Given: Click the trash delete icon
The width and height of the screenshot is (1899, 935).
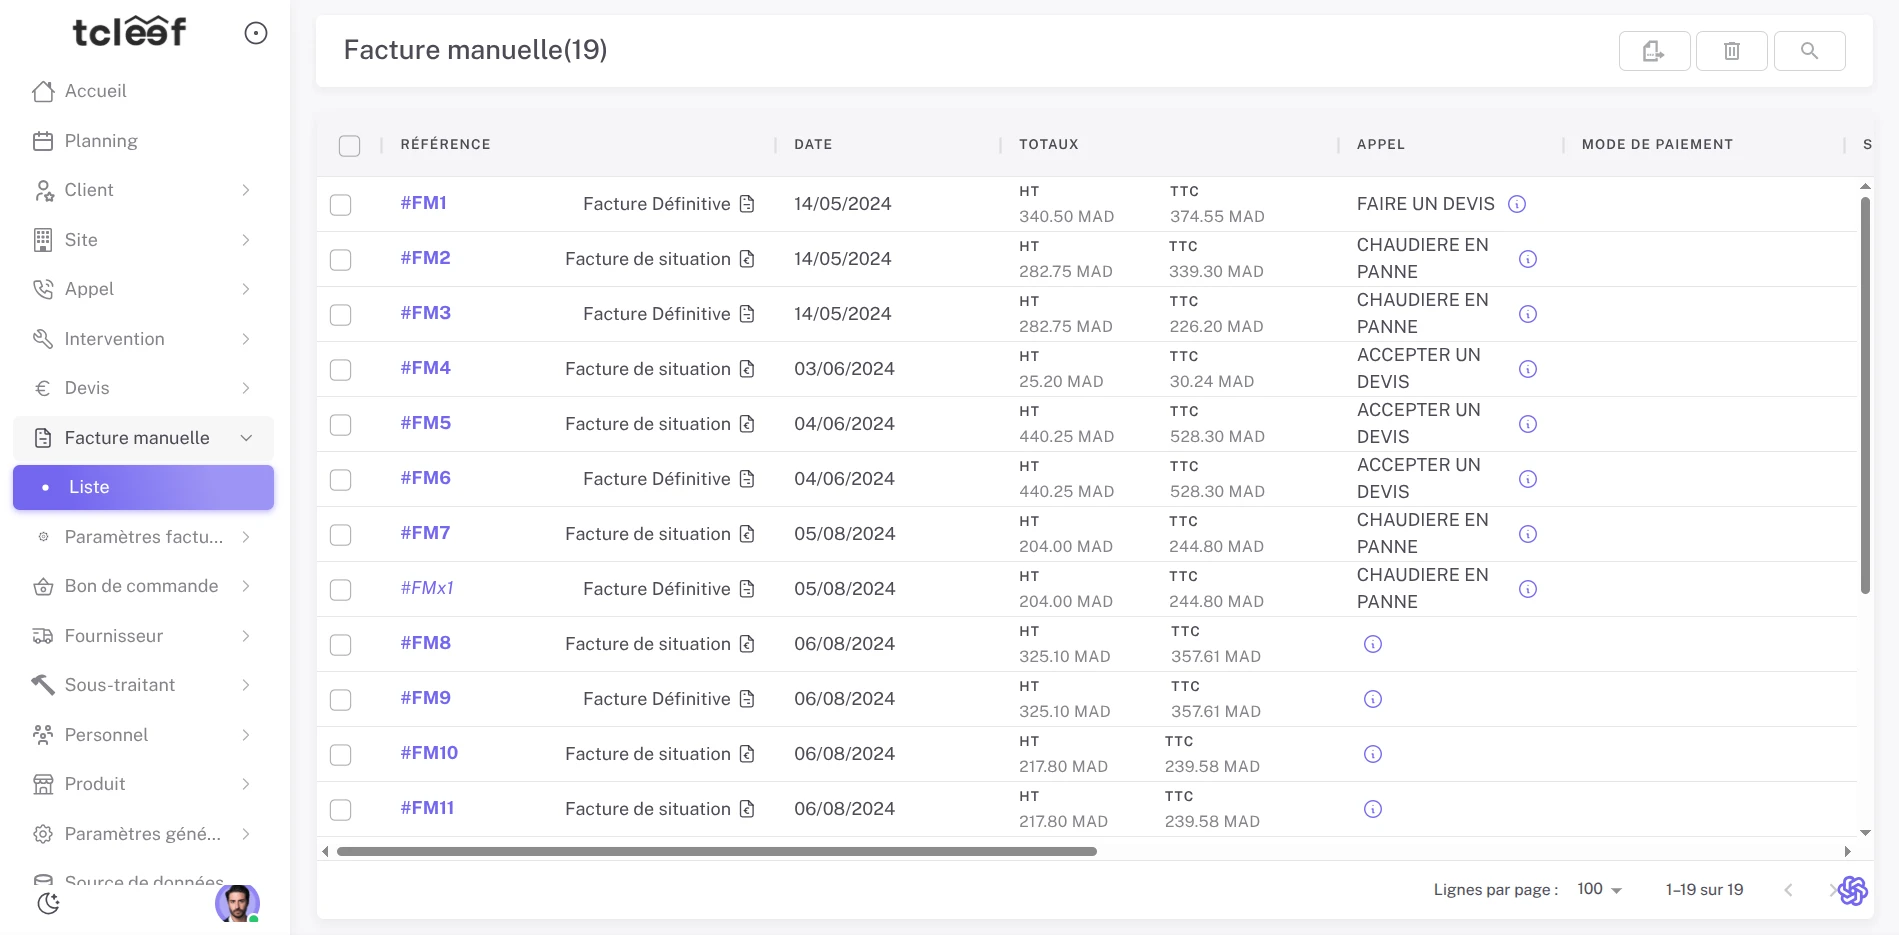Looking at the screenshot, I should [x=1732, y=51].
